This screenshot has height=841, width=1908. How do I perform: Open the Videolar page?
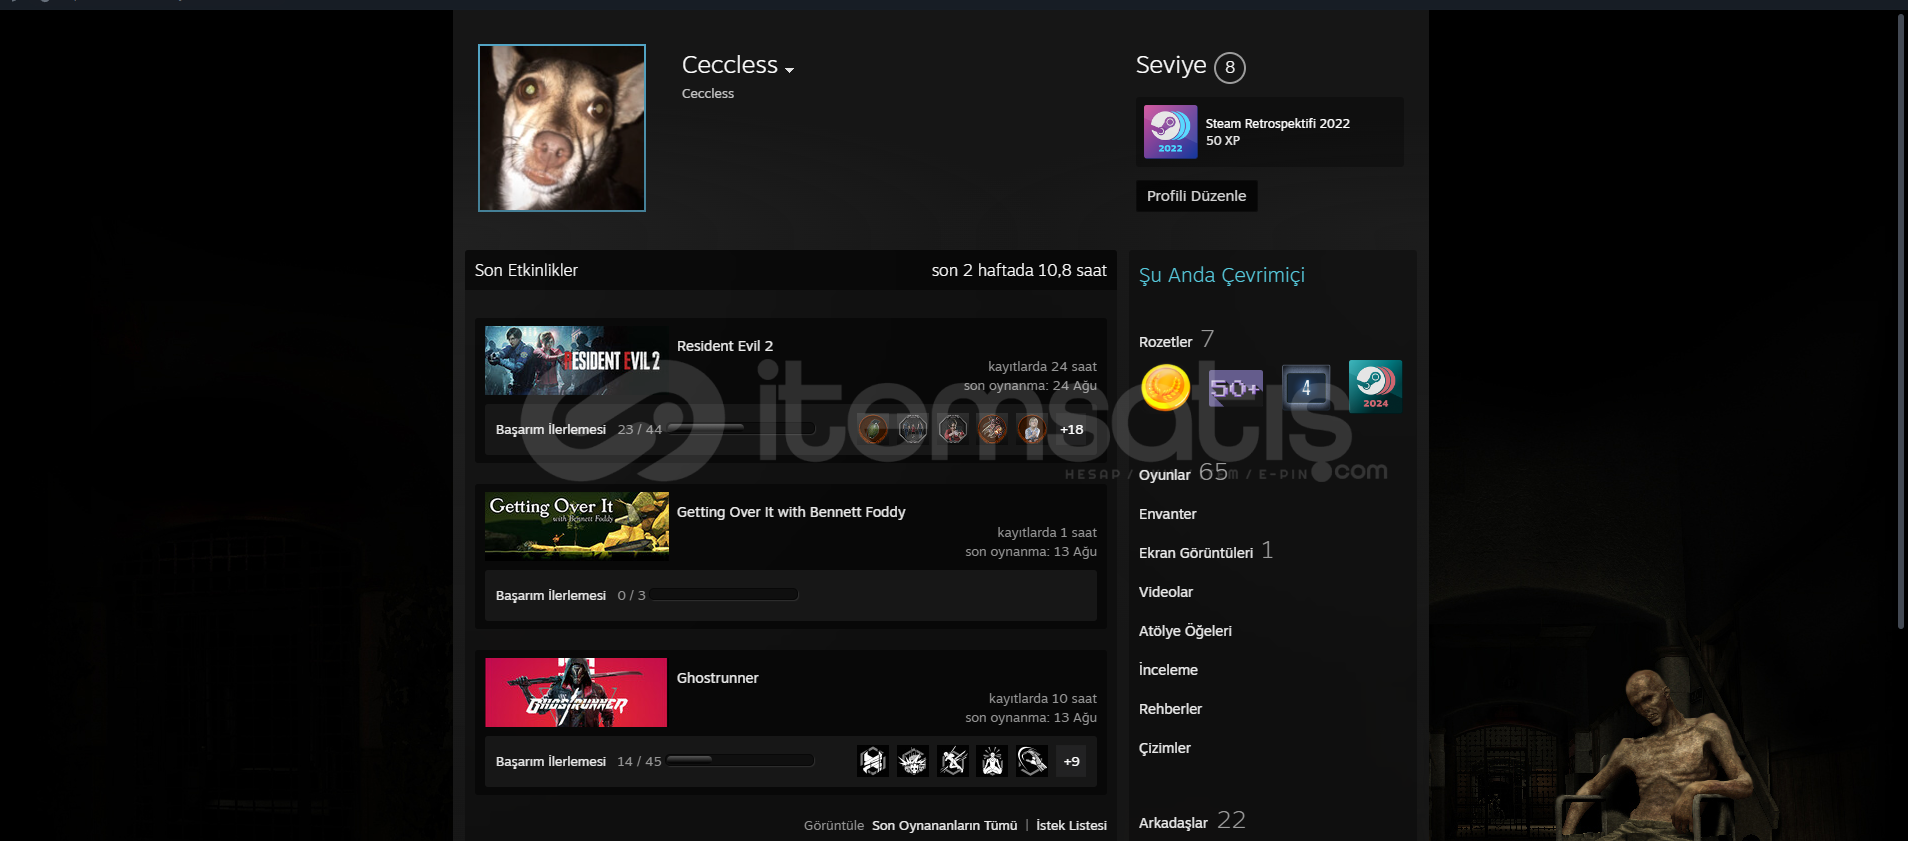click(x=1166, y=592)
